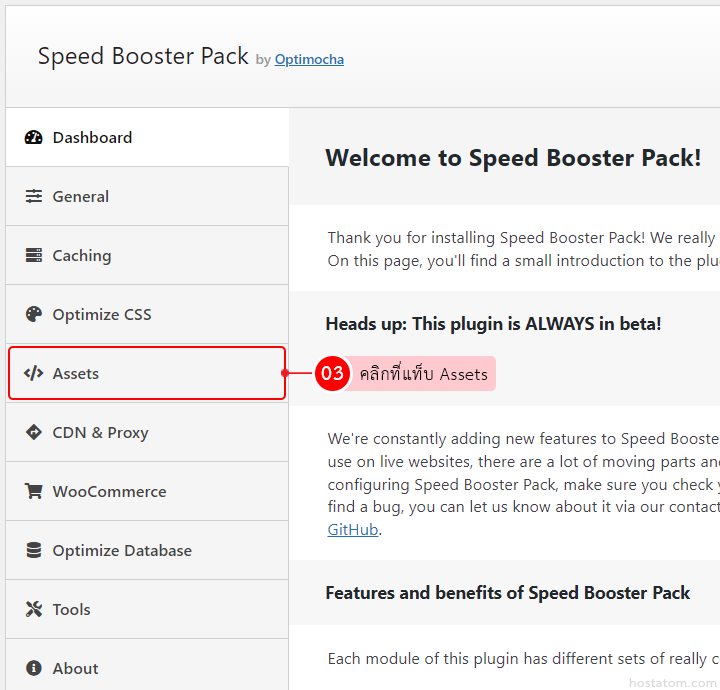Click the Optimize Database stack icon
This screenshot has height=690, width=720.
coord(34,551)
